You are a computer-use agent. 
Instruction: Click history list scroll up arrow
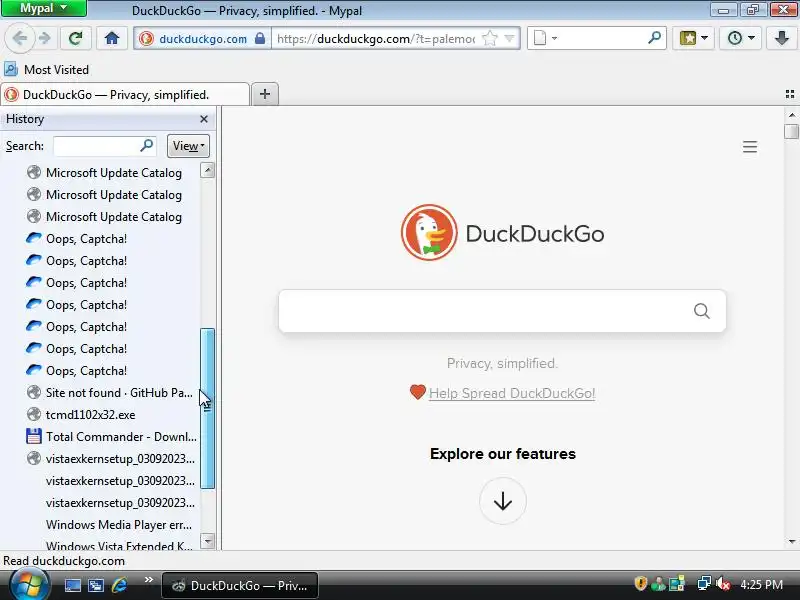point(208,170)
